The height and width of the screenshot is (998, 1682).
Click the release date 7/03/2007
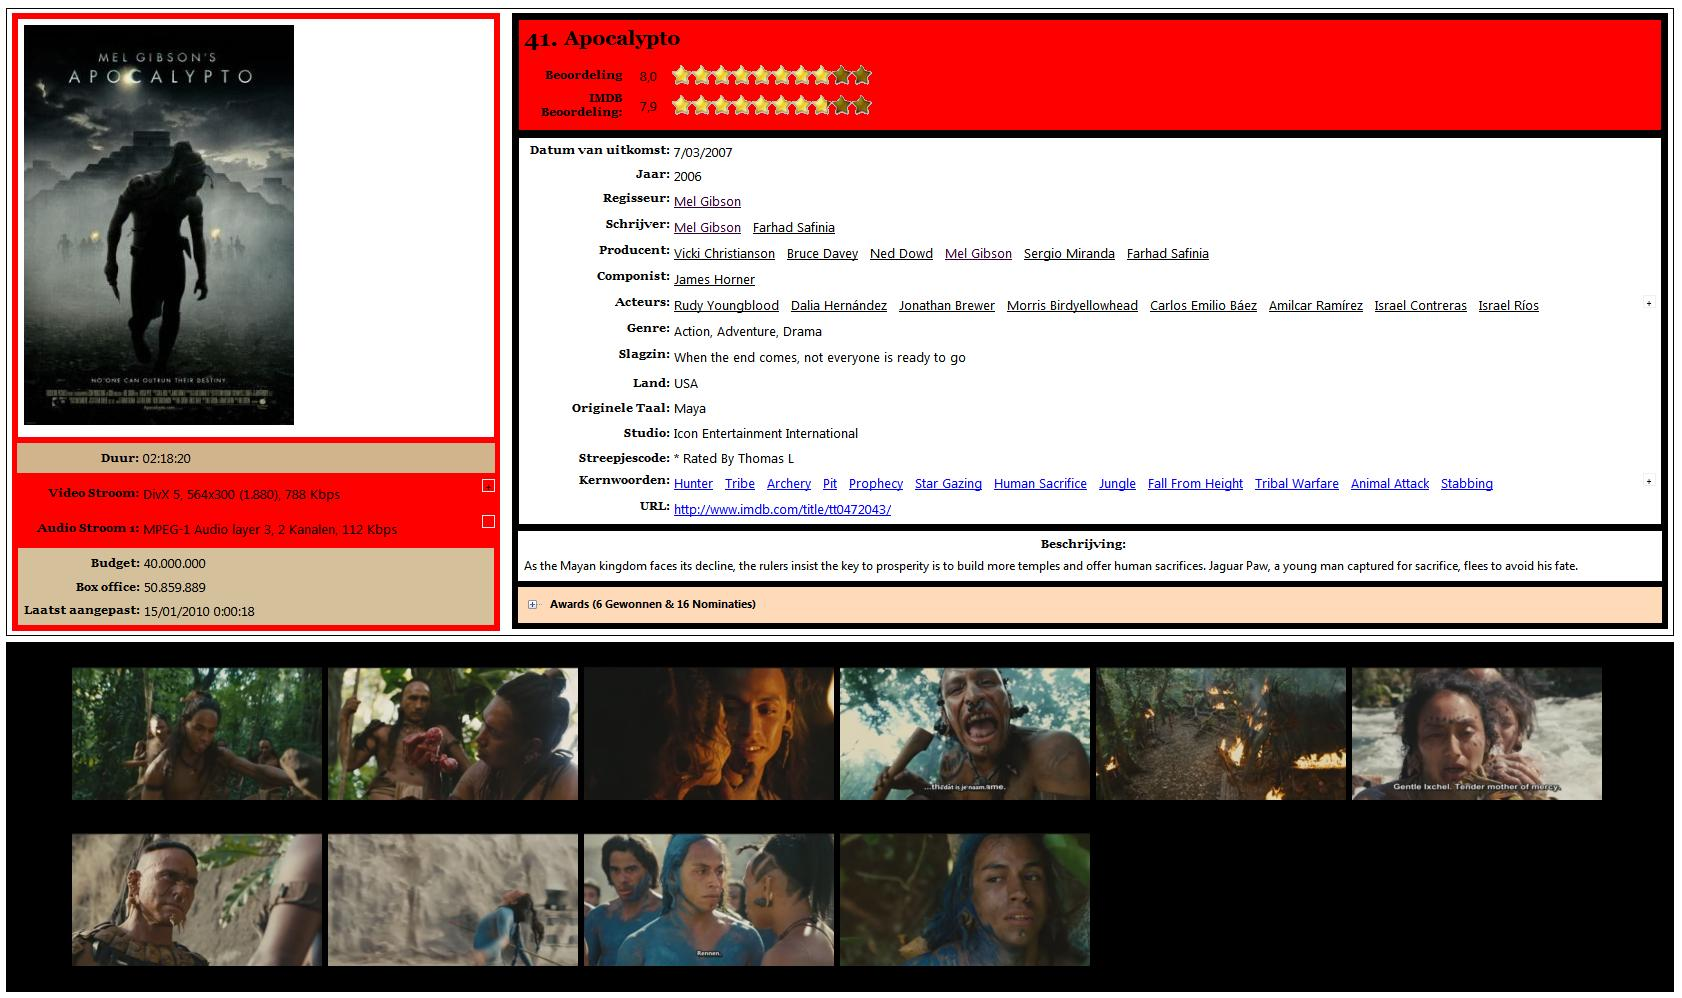click(x=703, y=152)
